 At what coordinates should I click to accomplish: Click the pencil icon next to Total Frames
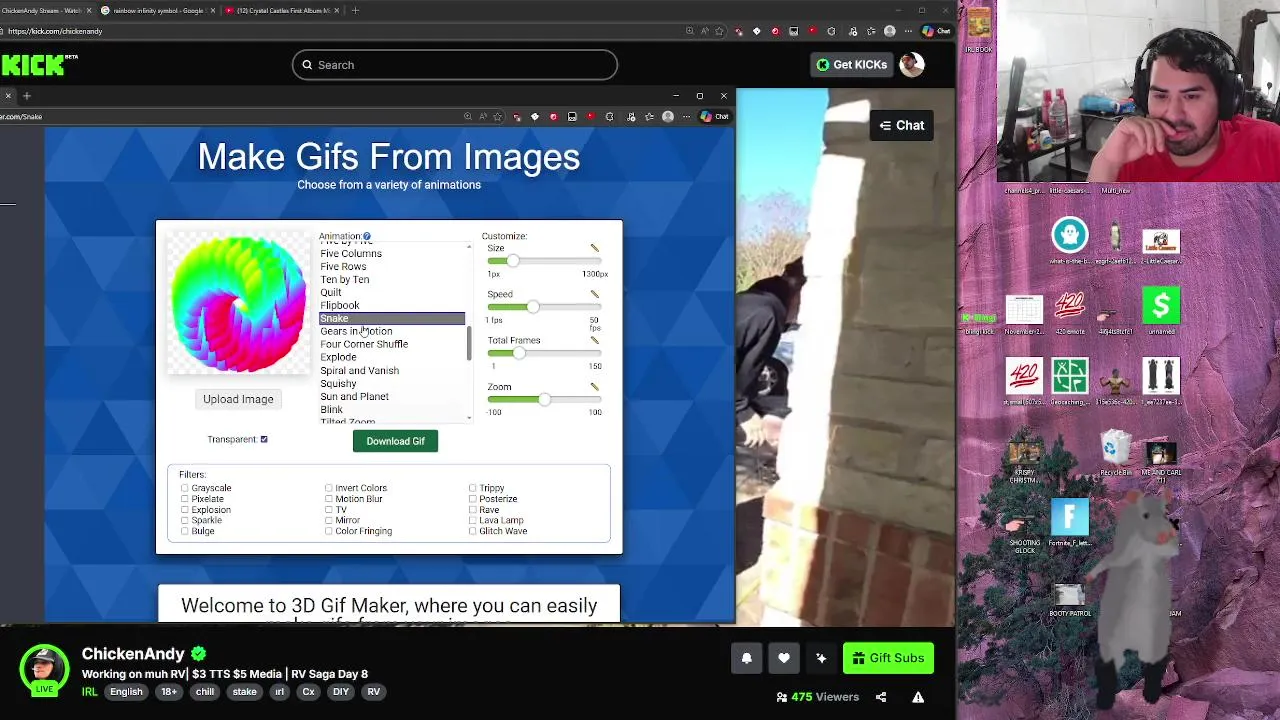click(594, 340)
